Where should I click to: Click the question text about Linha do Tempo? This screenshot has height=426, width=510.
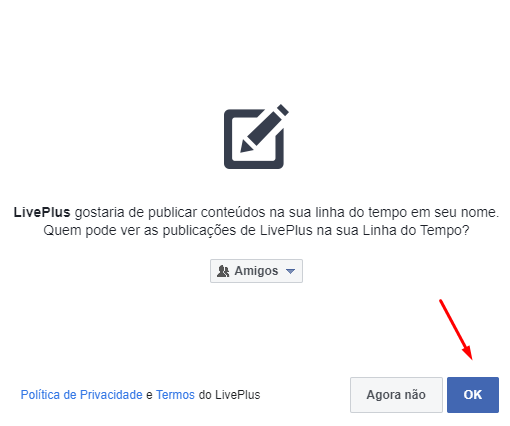pos(256,230)
